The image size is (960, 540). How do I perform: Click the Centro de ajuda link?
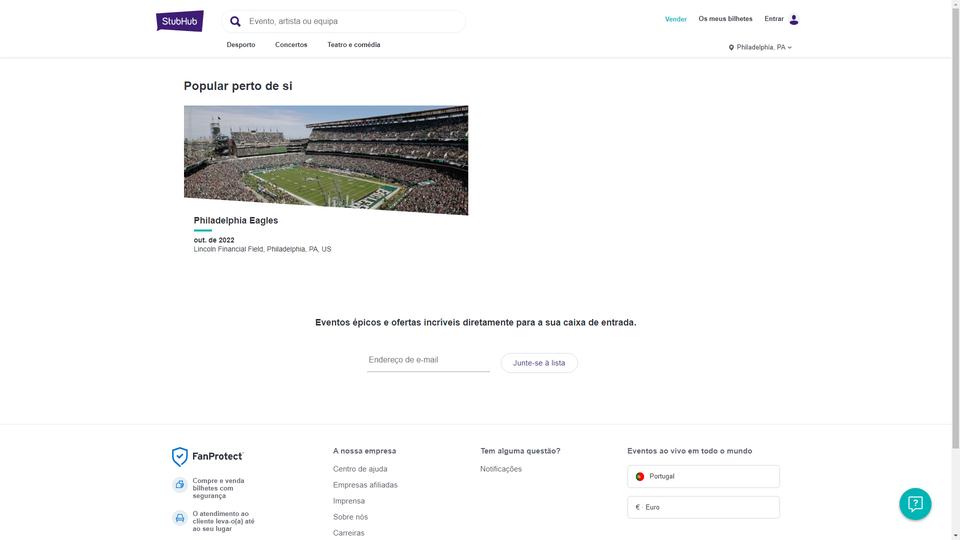pyautogui.click(x=360, y=469)
